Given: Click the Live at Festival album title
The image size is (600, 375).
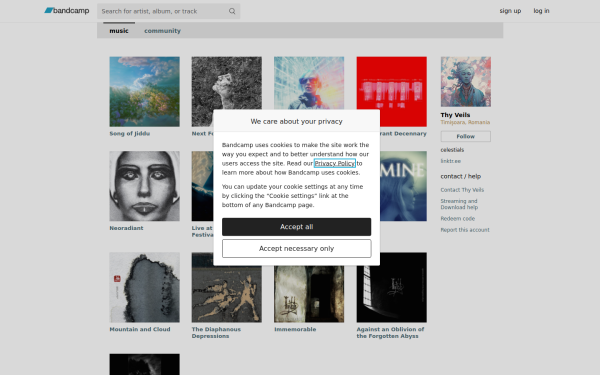Looking at the screenshot, I should tap(202, 231).
